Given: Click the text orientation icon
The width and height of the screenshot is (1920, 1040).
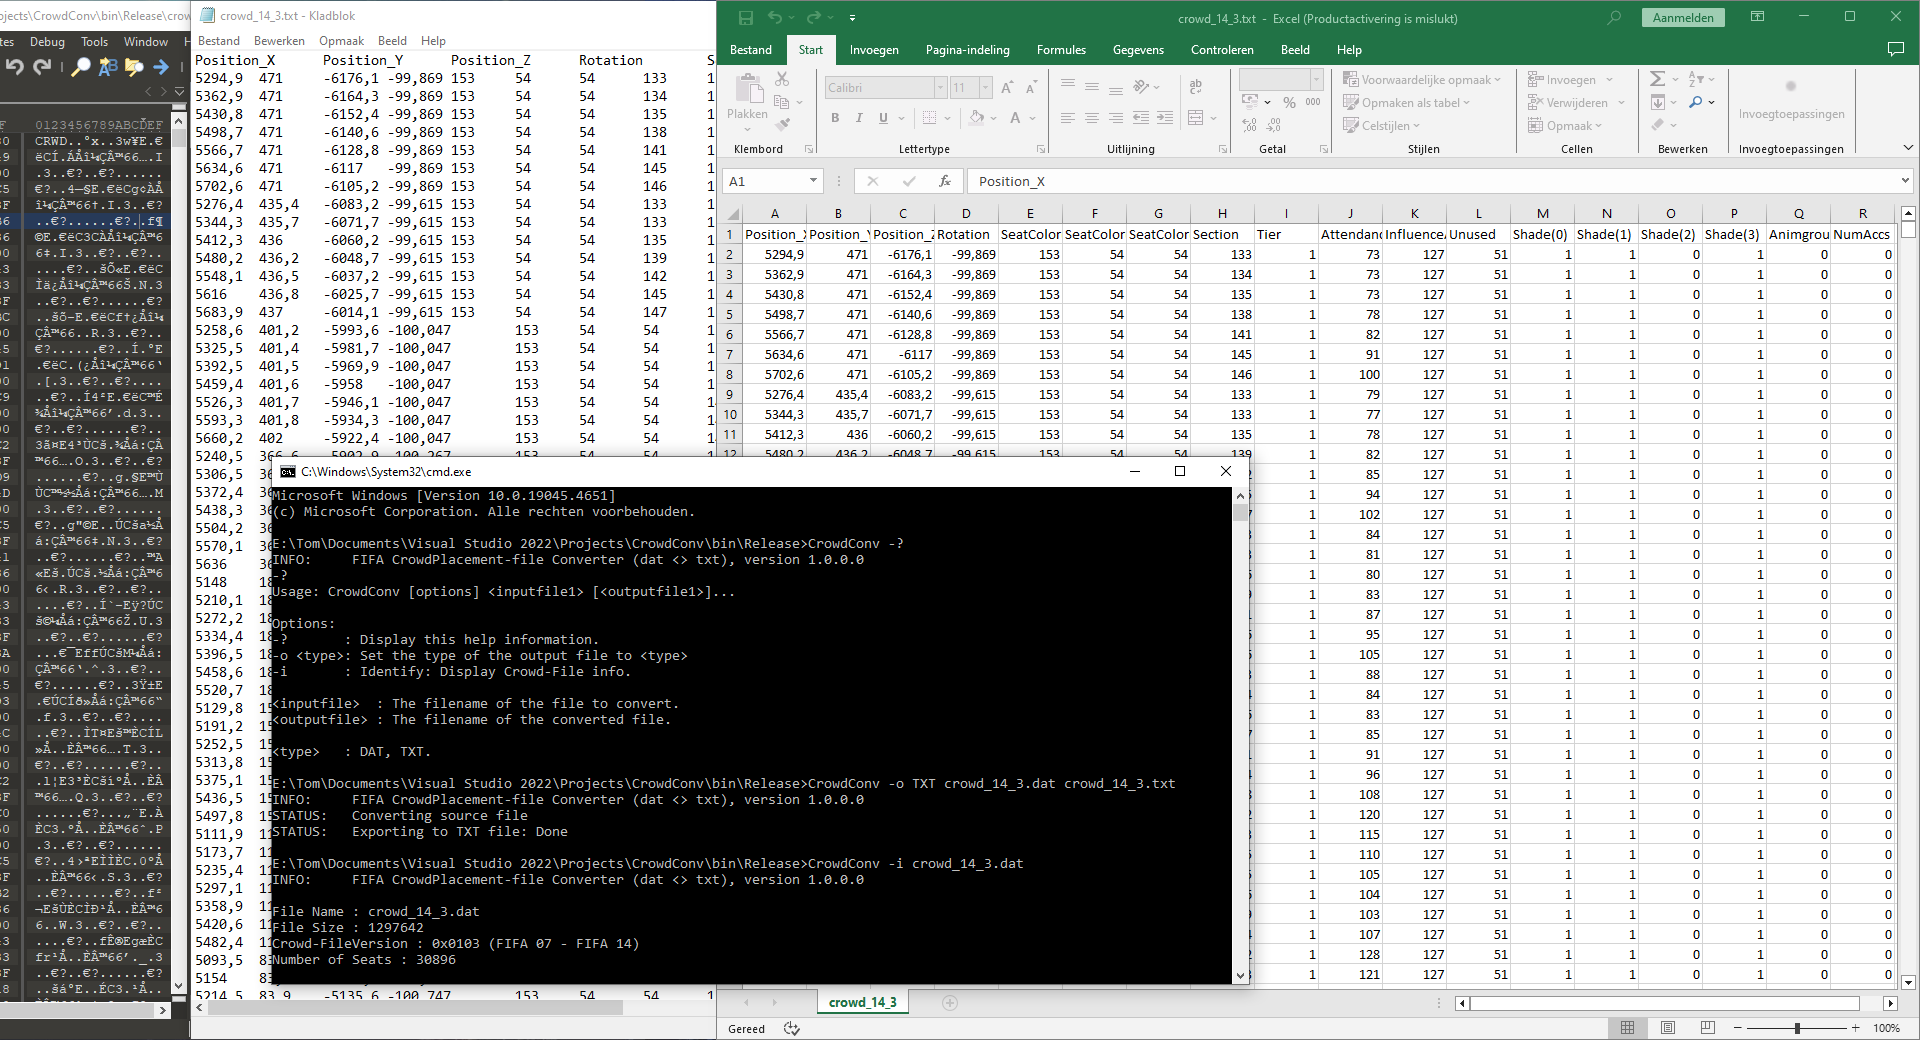Looking at the screenshot, I should tap(1141, 87).
